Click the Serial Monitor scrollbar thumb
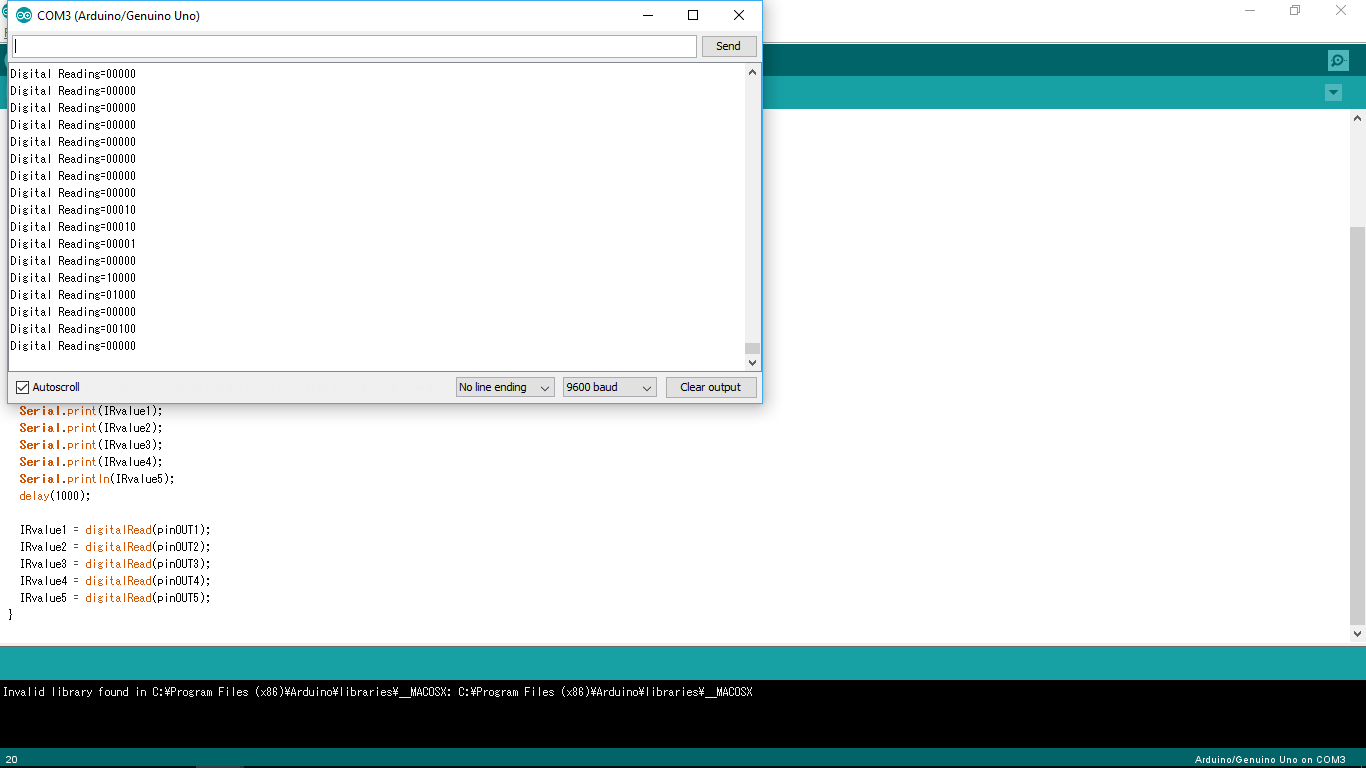The height and width of the screenshot is (768, 1366). tap(753, 349)
